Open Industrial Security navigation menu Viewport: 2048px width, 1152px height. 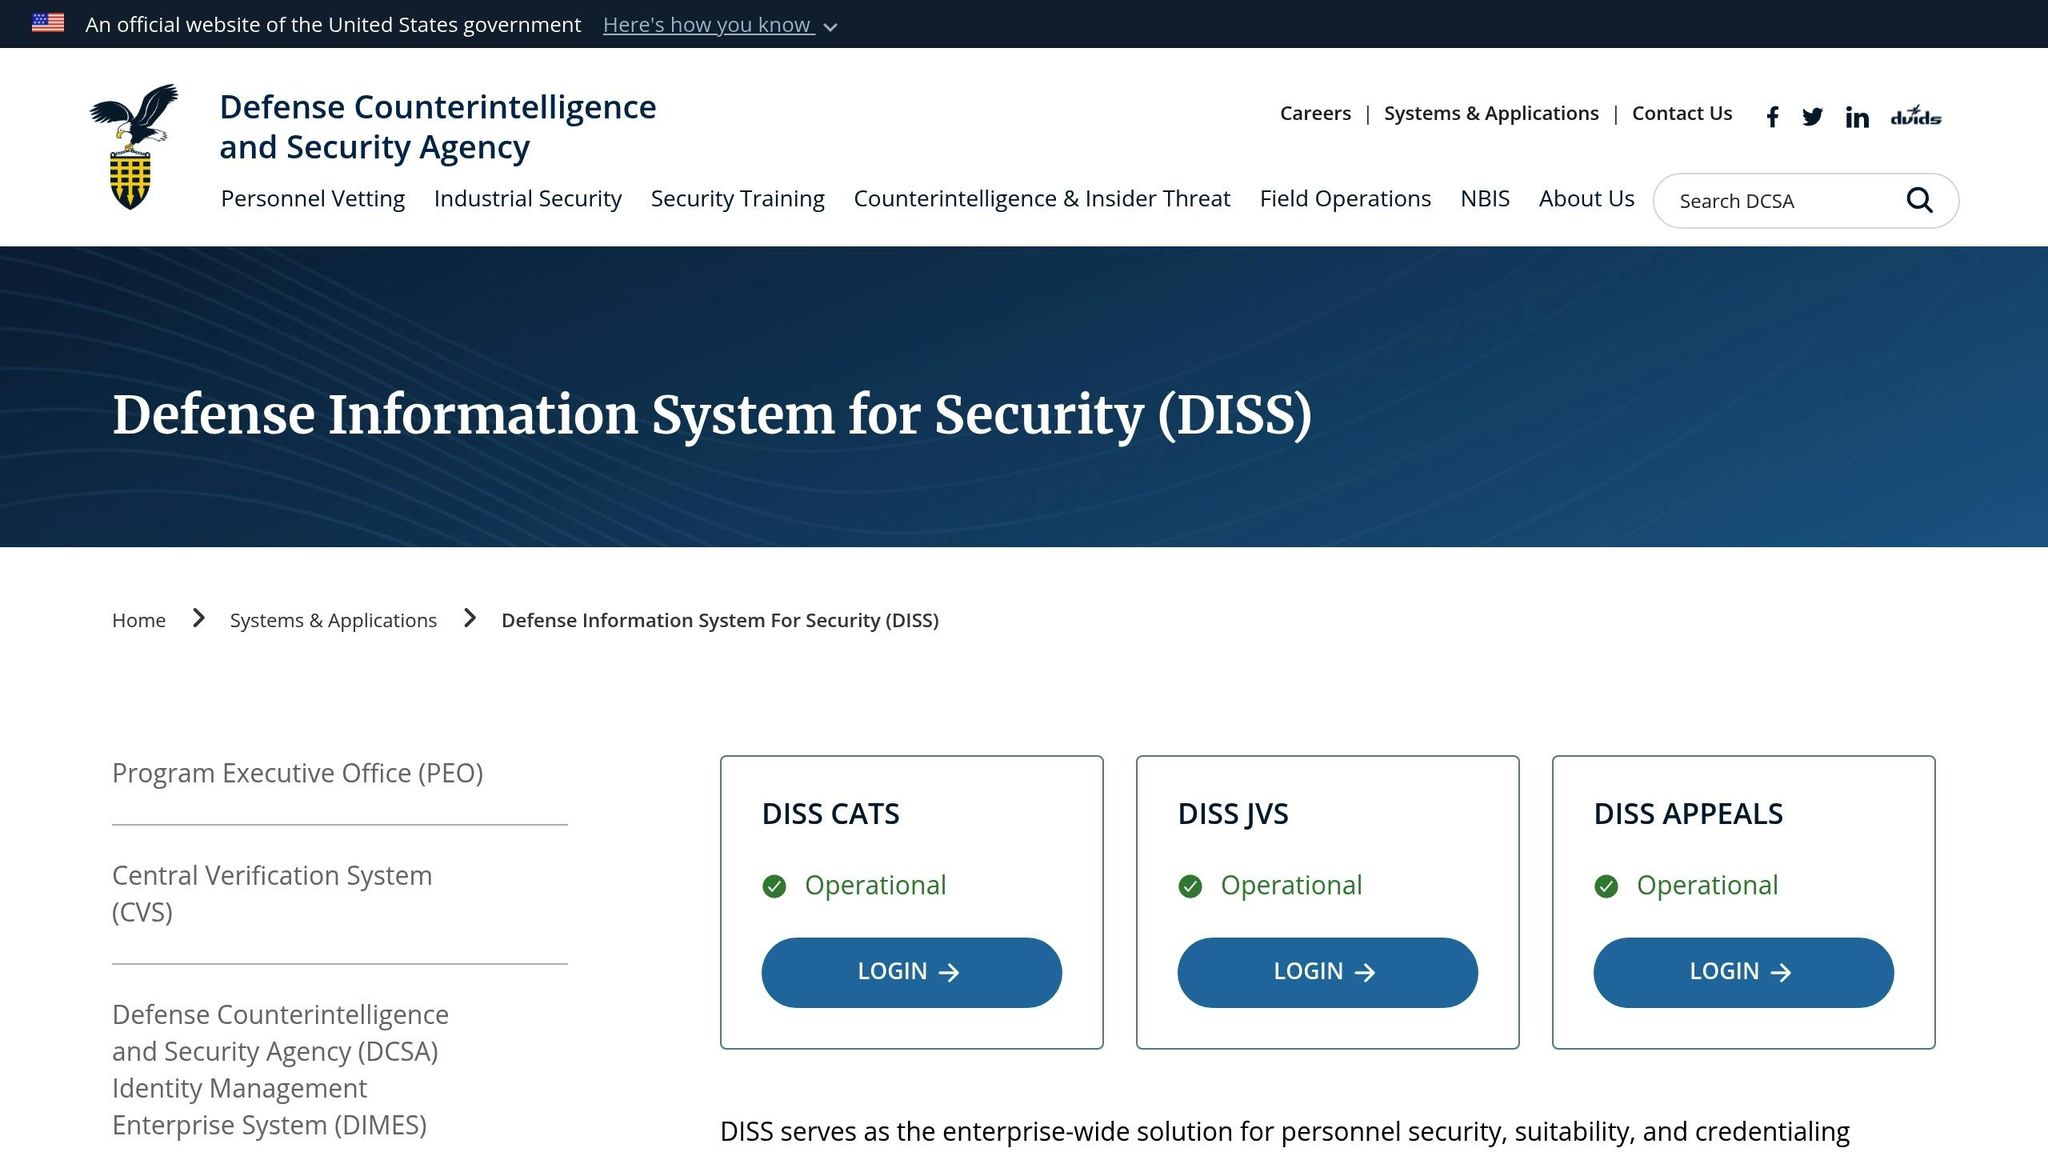[527, 199]
